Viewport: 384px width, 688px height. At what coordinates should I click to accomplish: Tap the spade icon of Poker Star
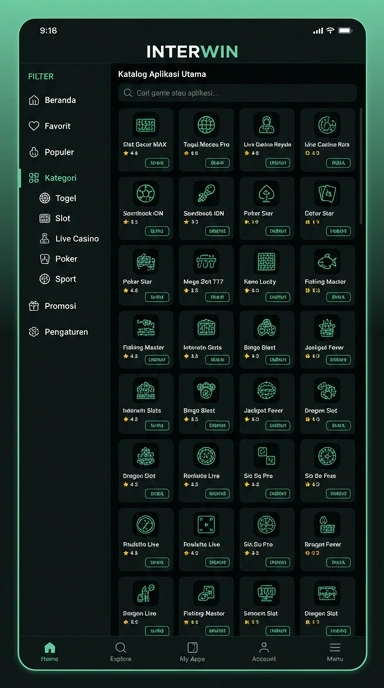[266, 193]
